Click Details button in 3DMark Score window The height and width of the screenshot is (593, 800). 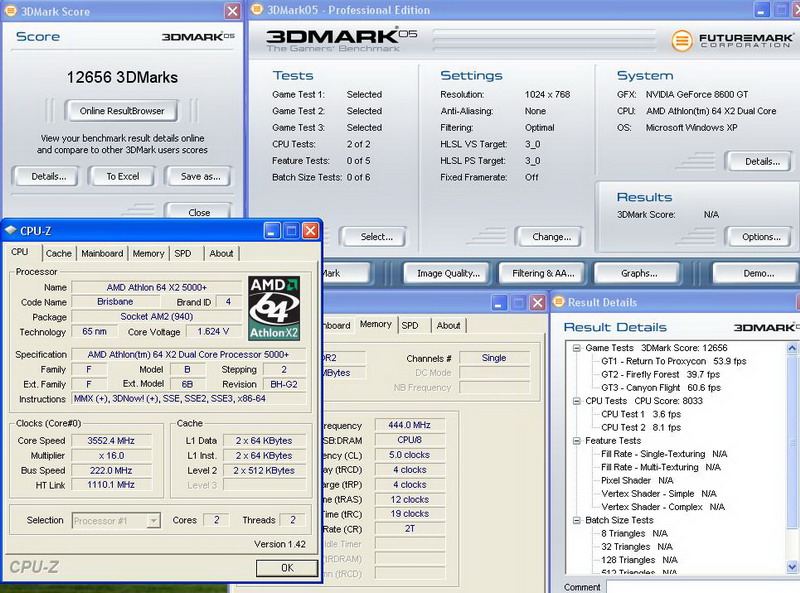pyautogui.click(x=48, y=177)
